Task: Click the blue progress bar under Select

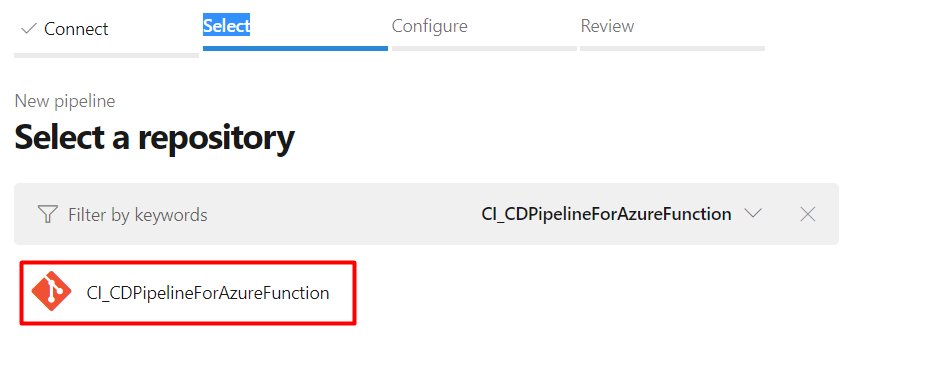Action: pos(295,49)
